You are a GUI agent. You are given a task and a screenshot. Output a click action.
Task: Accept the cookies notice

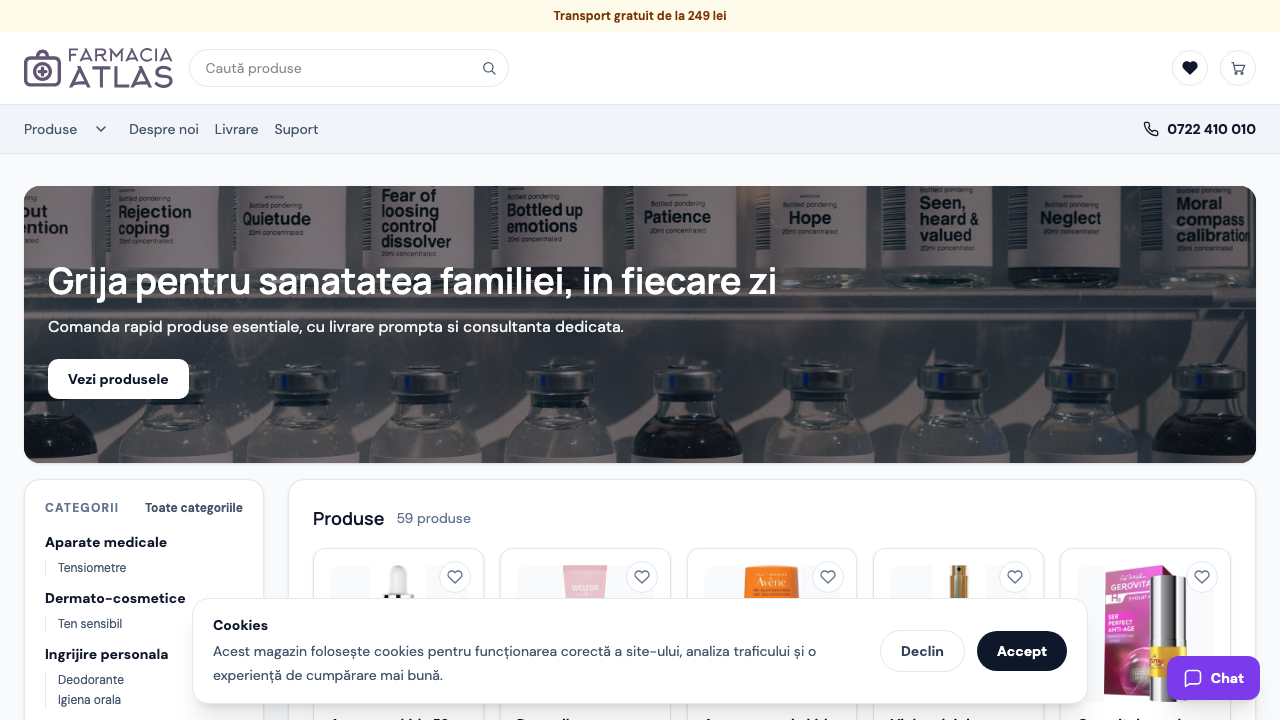1021,651
